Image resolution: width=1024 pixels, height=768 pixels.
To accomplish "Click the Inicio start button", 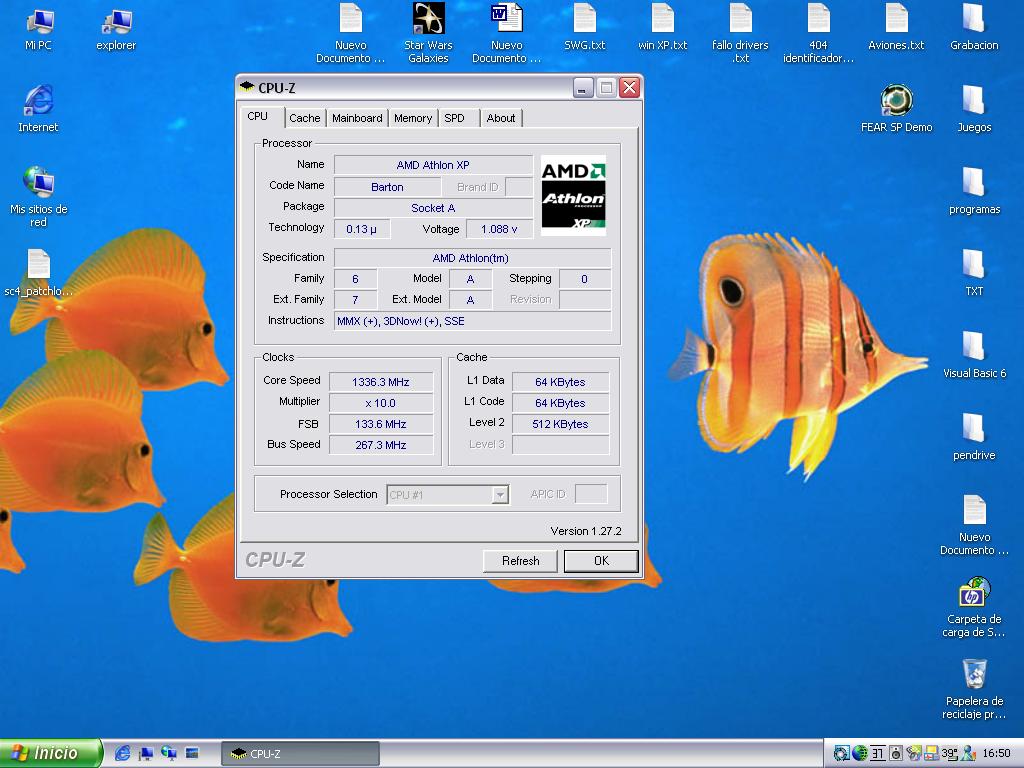I will click(x=52, y=753).
